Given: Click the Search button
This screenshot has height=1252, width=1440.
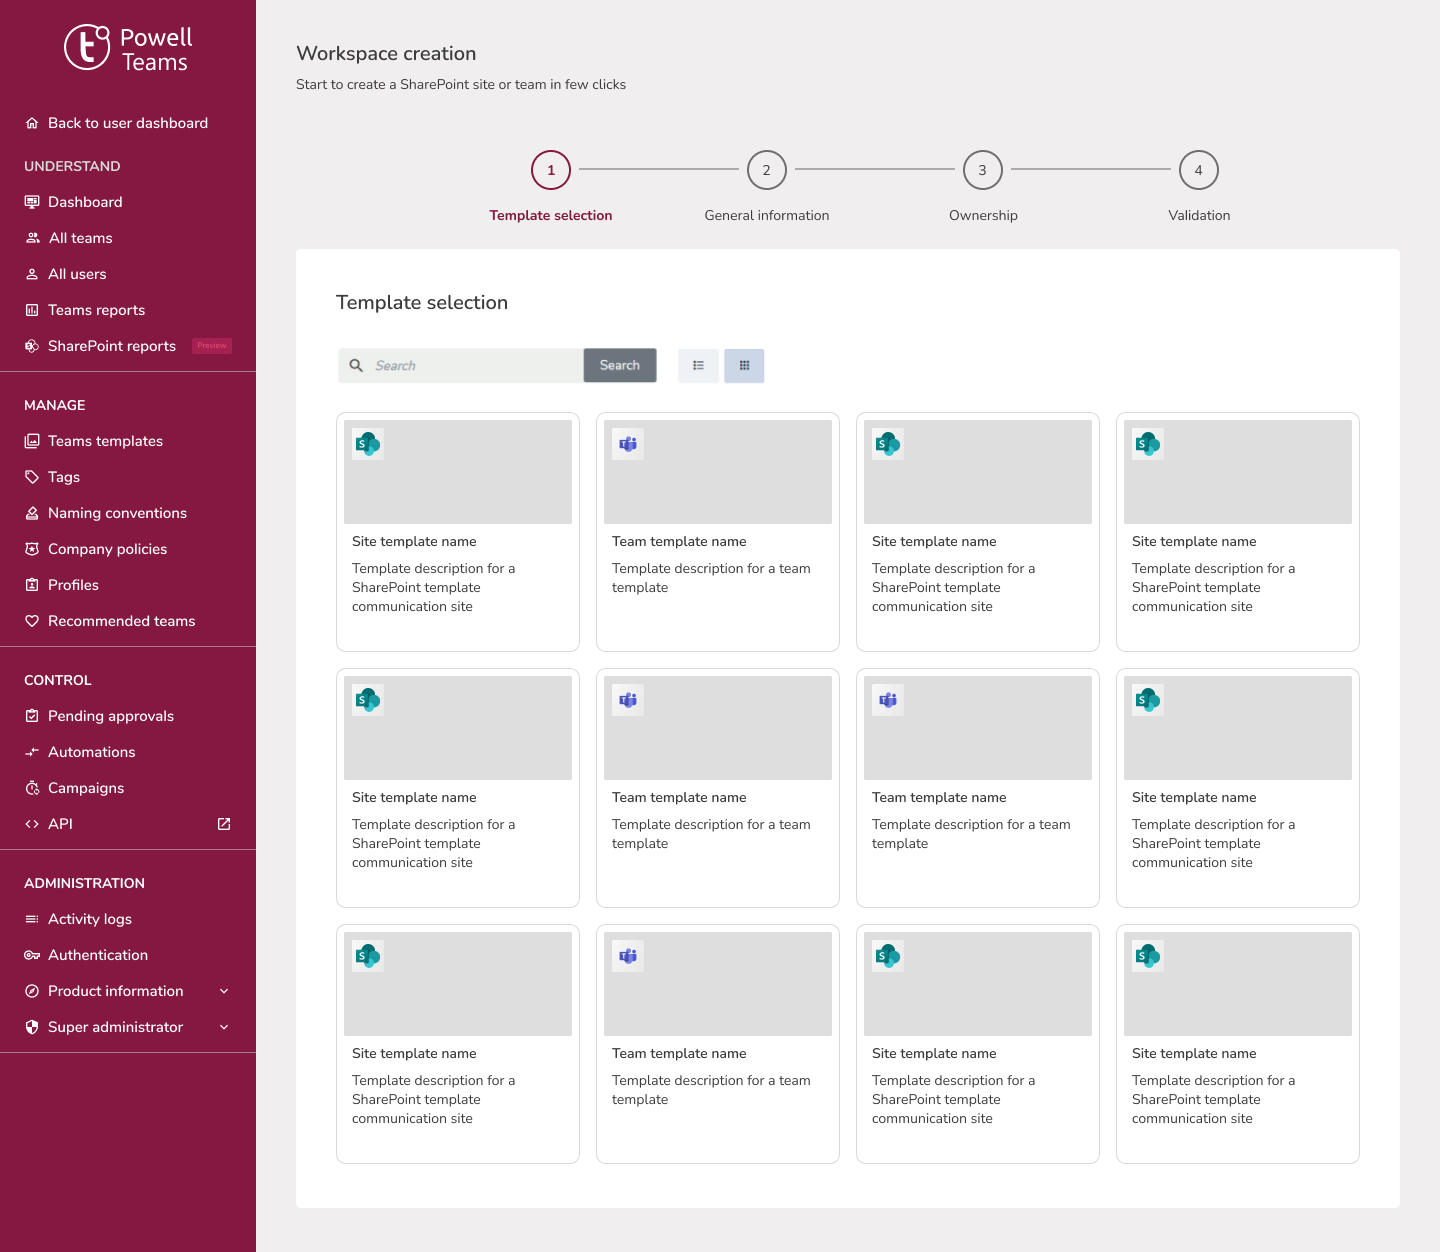Looking at the screenshot, I should [619, 365].
